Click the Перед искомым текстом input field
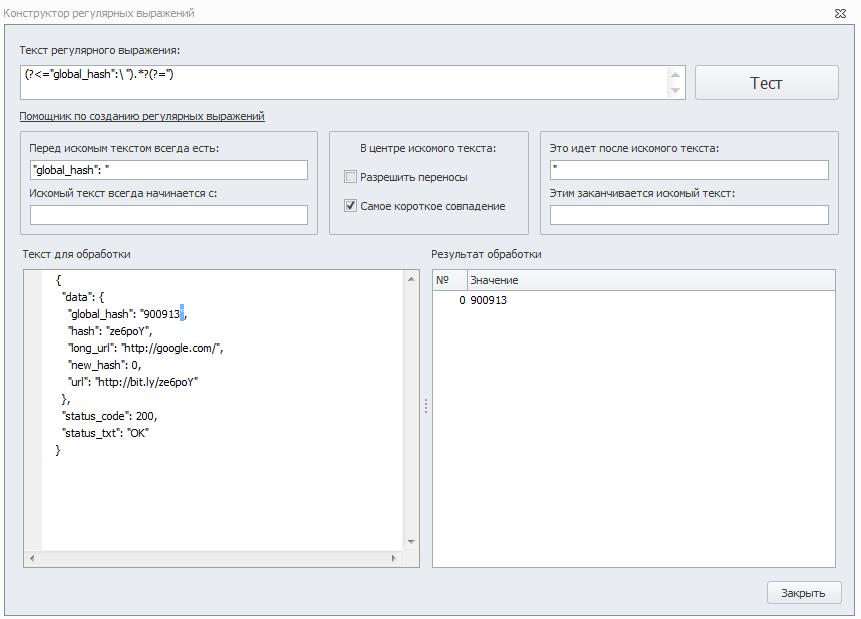Viewport: 861px width, 619px height. pos(169,170)
